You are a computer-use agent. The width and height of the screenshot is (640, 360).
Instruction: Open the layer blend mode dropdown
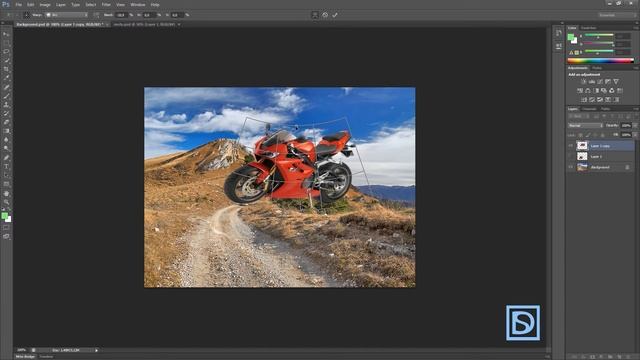point(585,126)
